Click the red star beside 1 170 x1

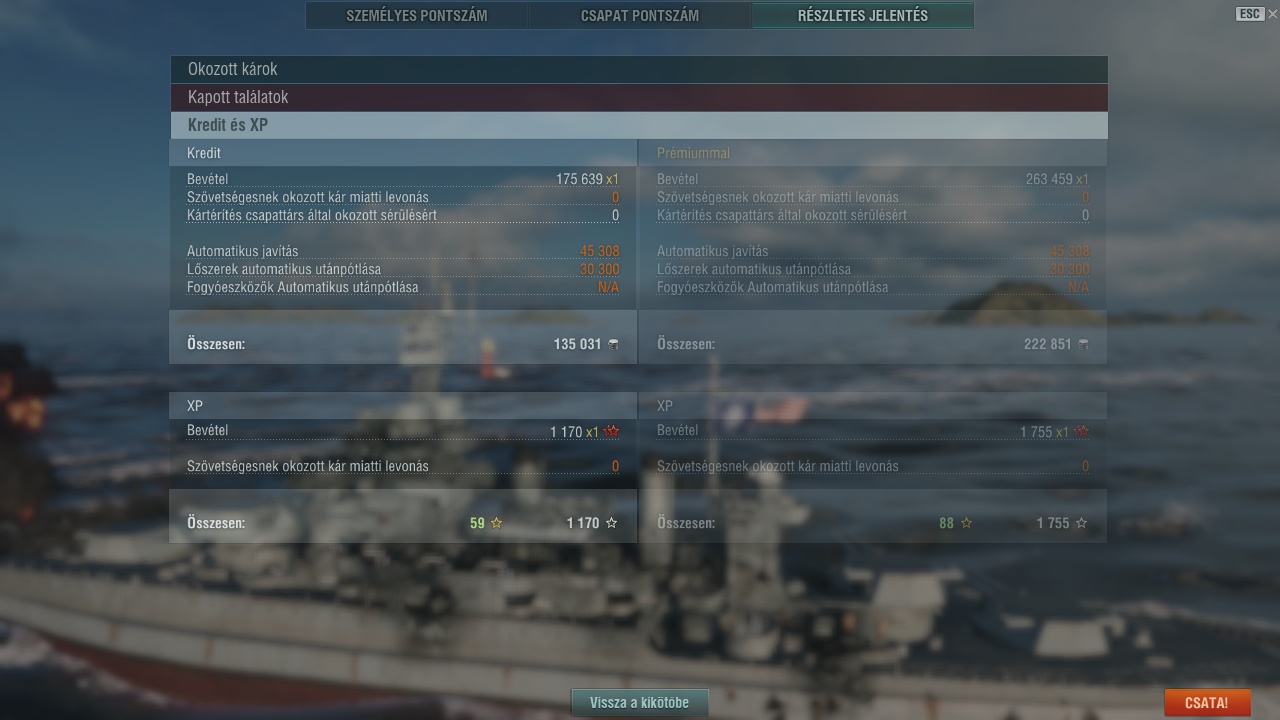click(x=612, y=432)
